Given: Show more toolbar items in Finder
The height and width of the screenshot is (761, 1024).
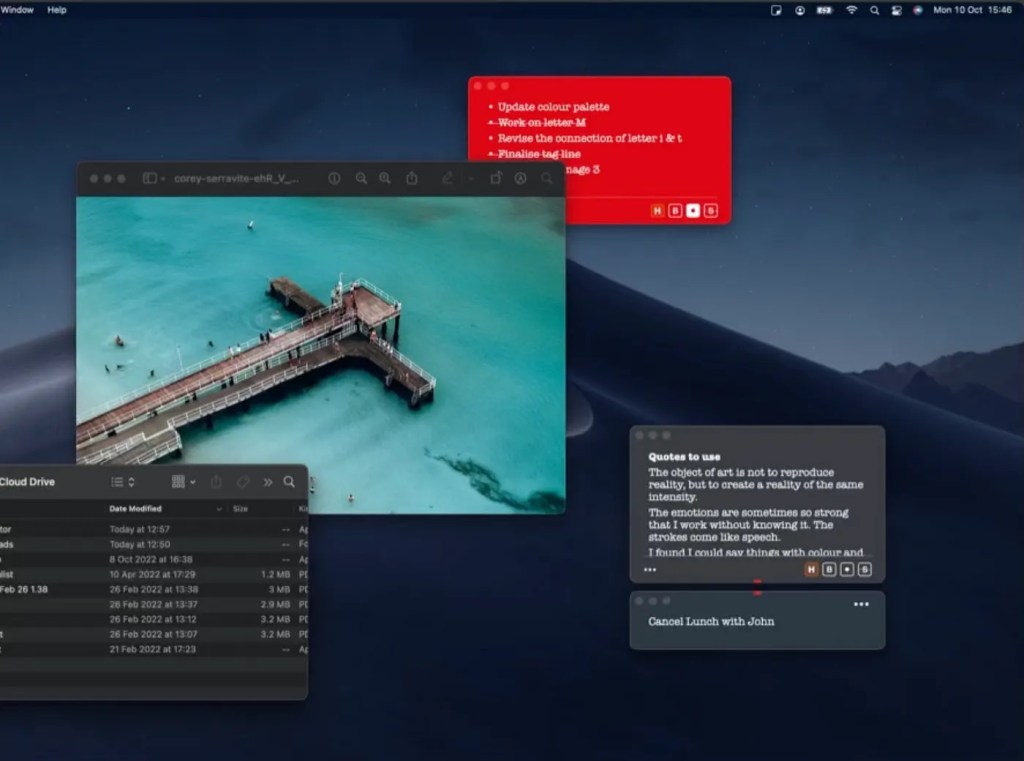Looking at the screenshot, I should pyautogui.click(x=268, y=482).
